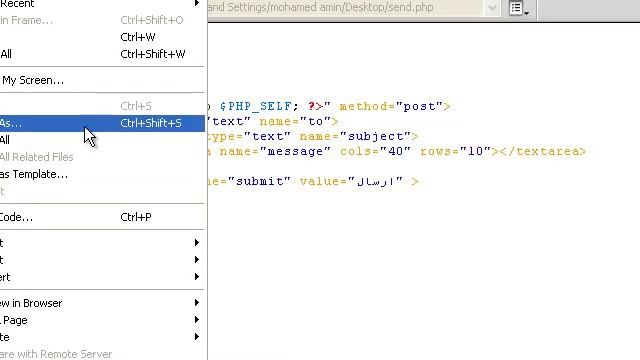Expand the submenu entry ending in 'ert'
The width and height of the screenshot is (640, 360).
pyautogui.click(x=102, y=277)
